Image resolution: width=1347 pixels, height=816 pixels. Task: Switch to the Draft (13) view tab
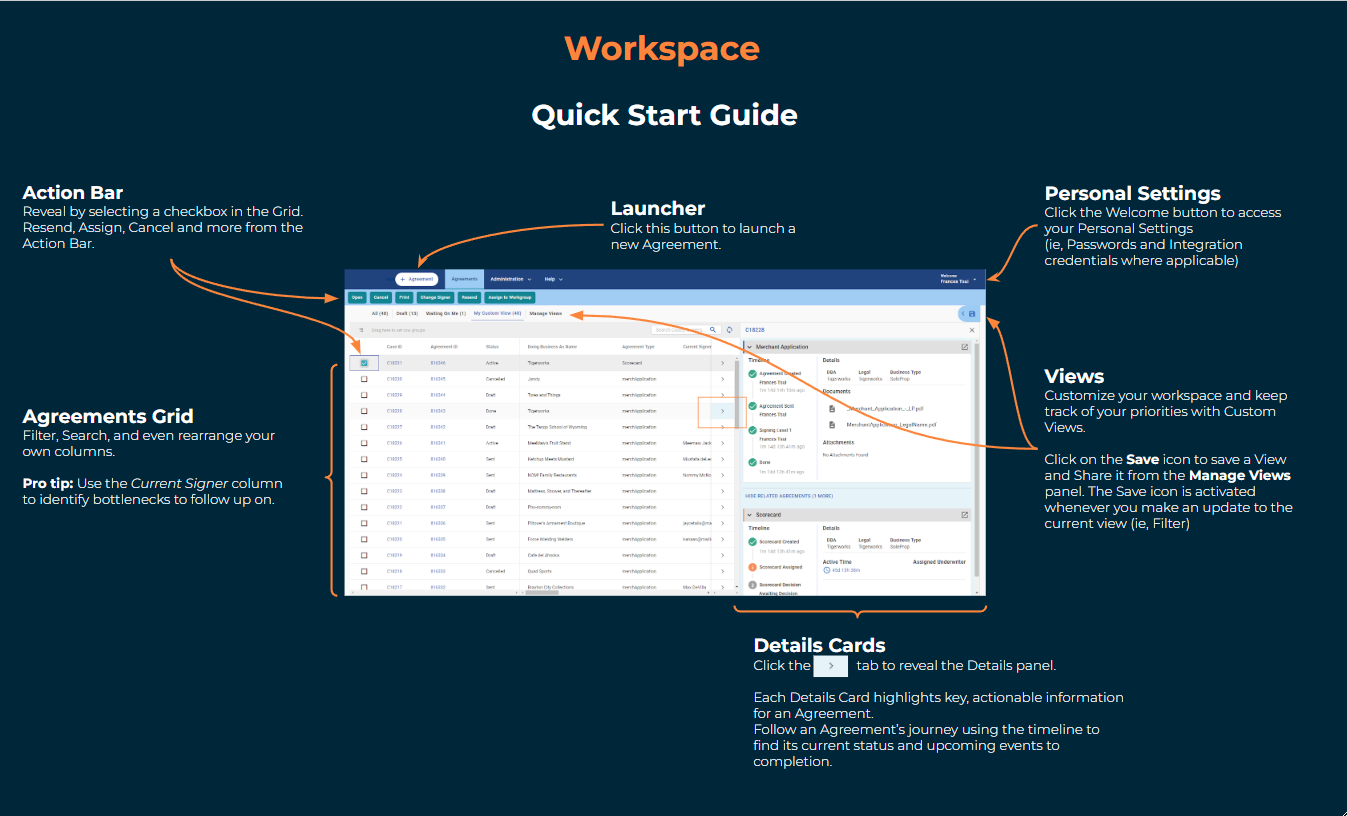point(407,313)
